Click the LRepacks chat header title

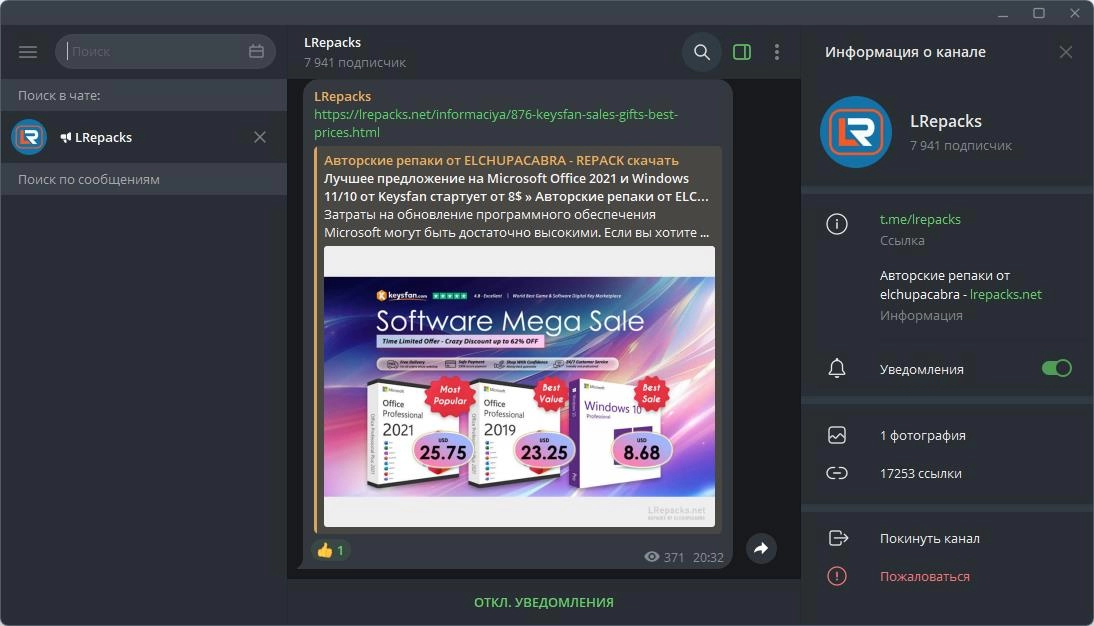(332, 43)
